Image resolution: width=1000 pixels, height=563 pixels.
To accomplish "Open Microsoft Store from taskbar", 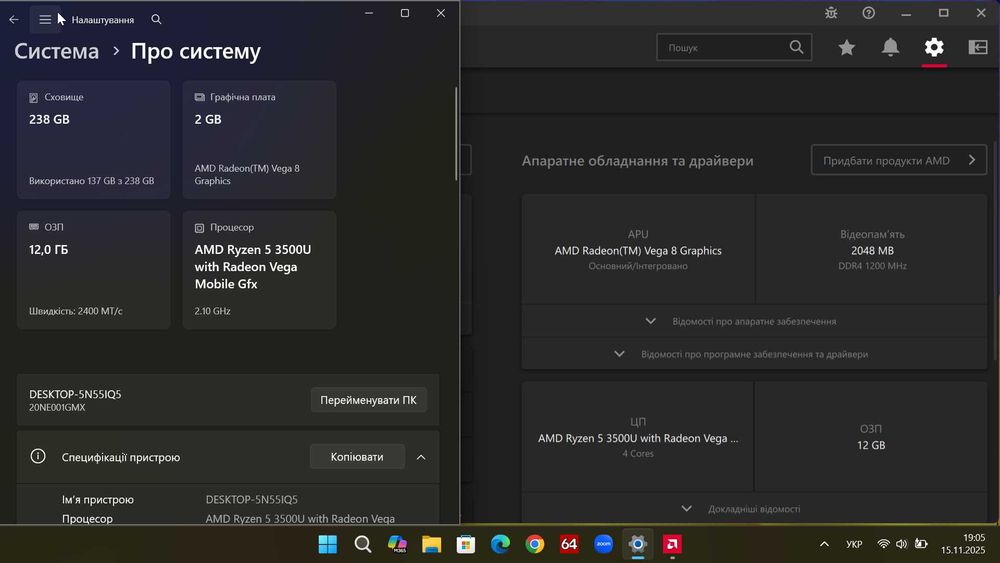I will 466,544.
